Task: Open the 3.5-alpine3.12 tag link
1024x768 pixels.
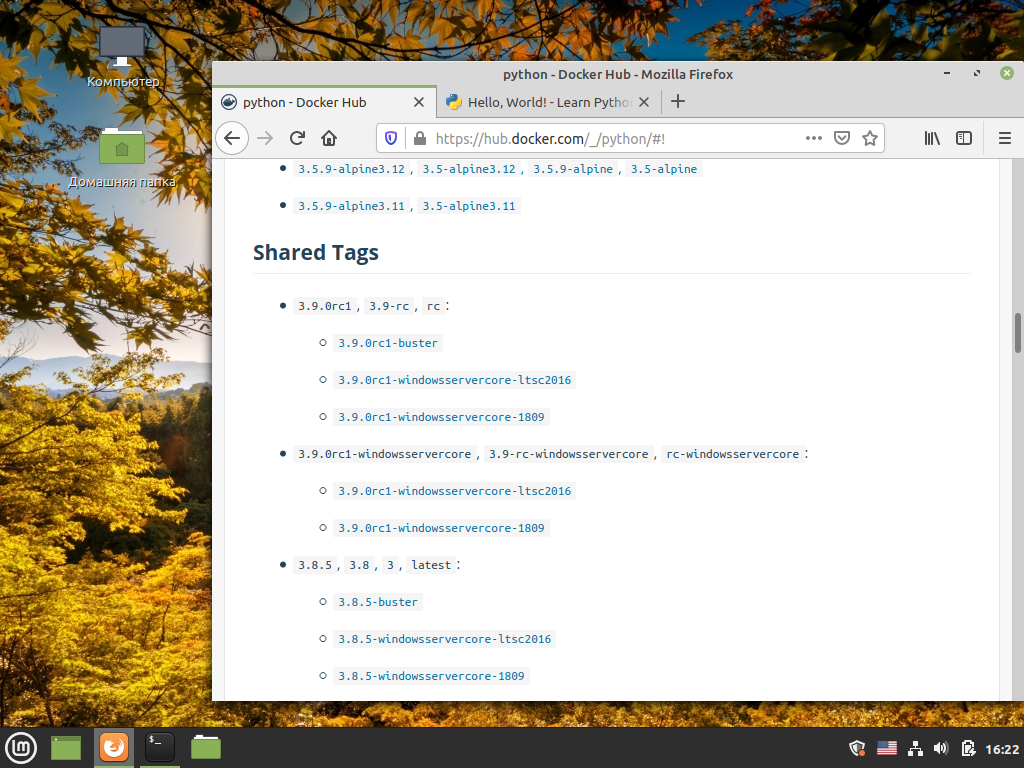Action: coord(469,169)
